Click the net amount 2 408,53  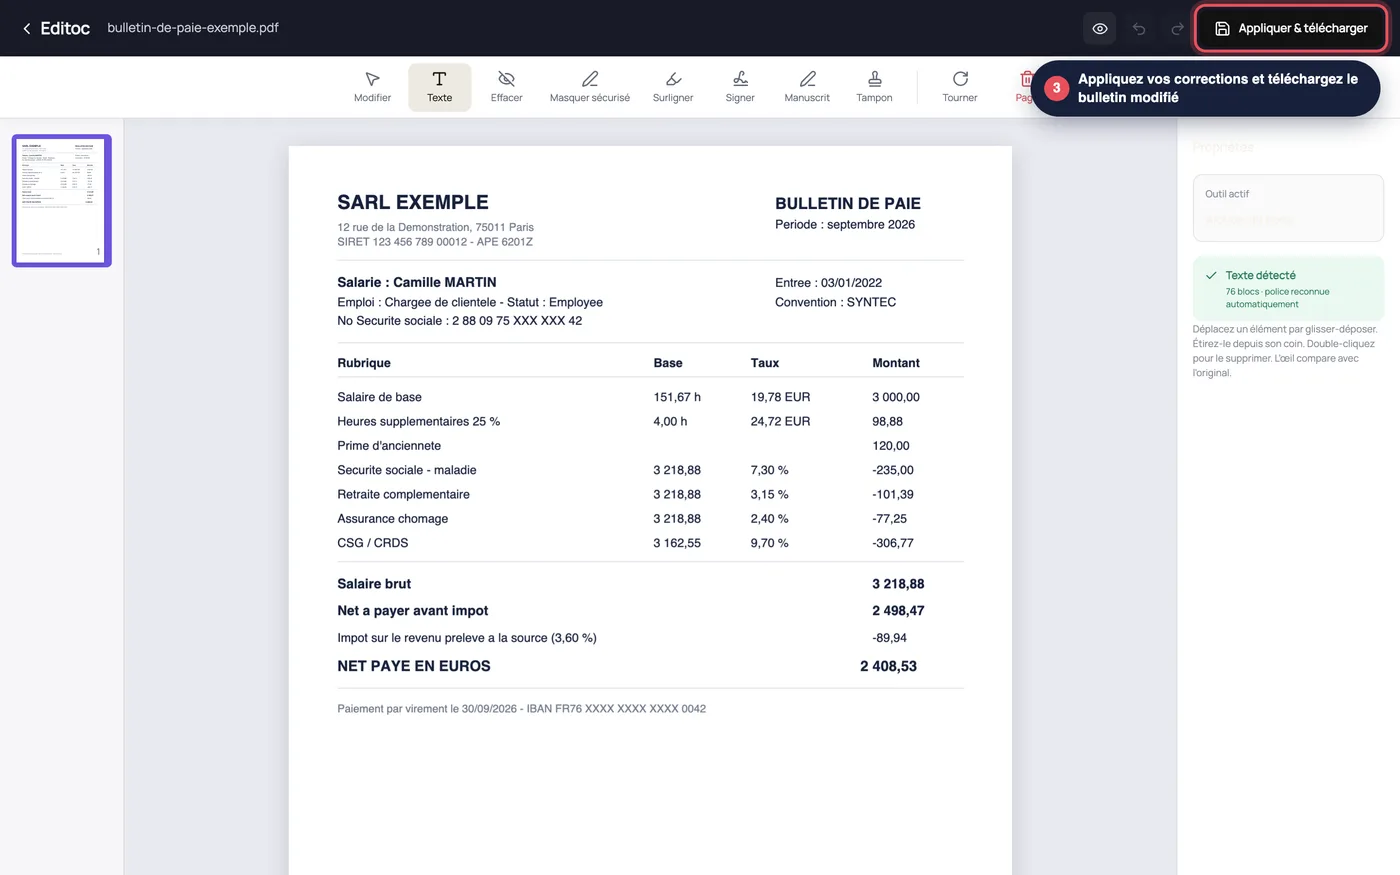(888, 666)
